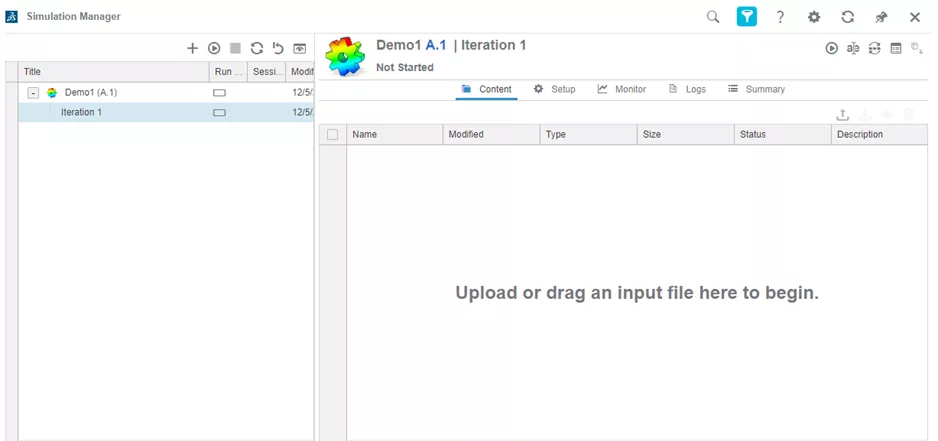Open the Logs tab

point(687,89)
